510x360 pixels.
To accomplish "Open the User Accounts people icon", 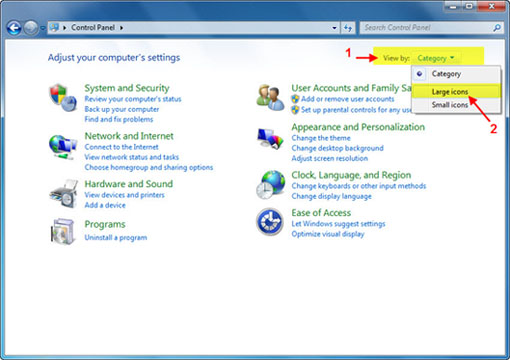I will 270,97.
